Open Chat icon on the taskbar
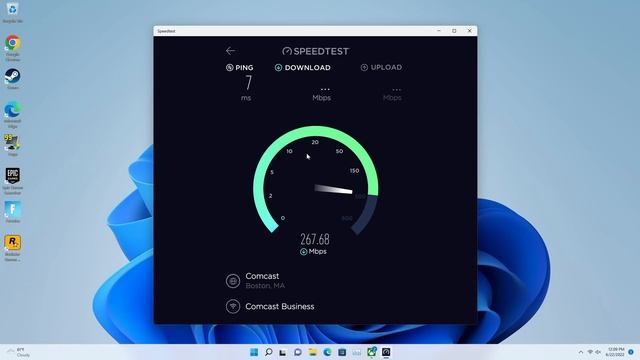The width and height of the screenshot is (640, 360). pos(298,352)
